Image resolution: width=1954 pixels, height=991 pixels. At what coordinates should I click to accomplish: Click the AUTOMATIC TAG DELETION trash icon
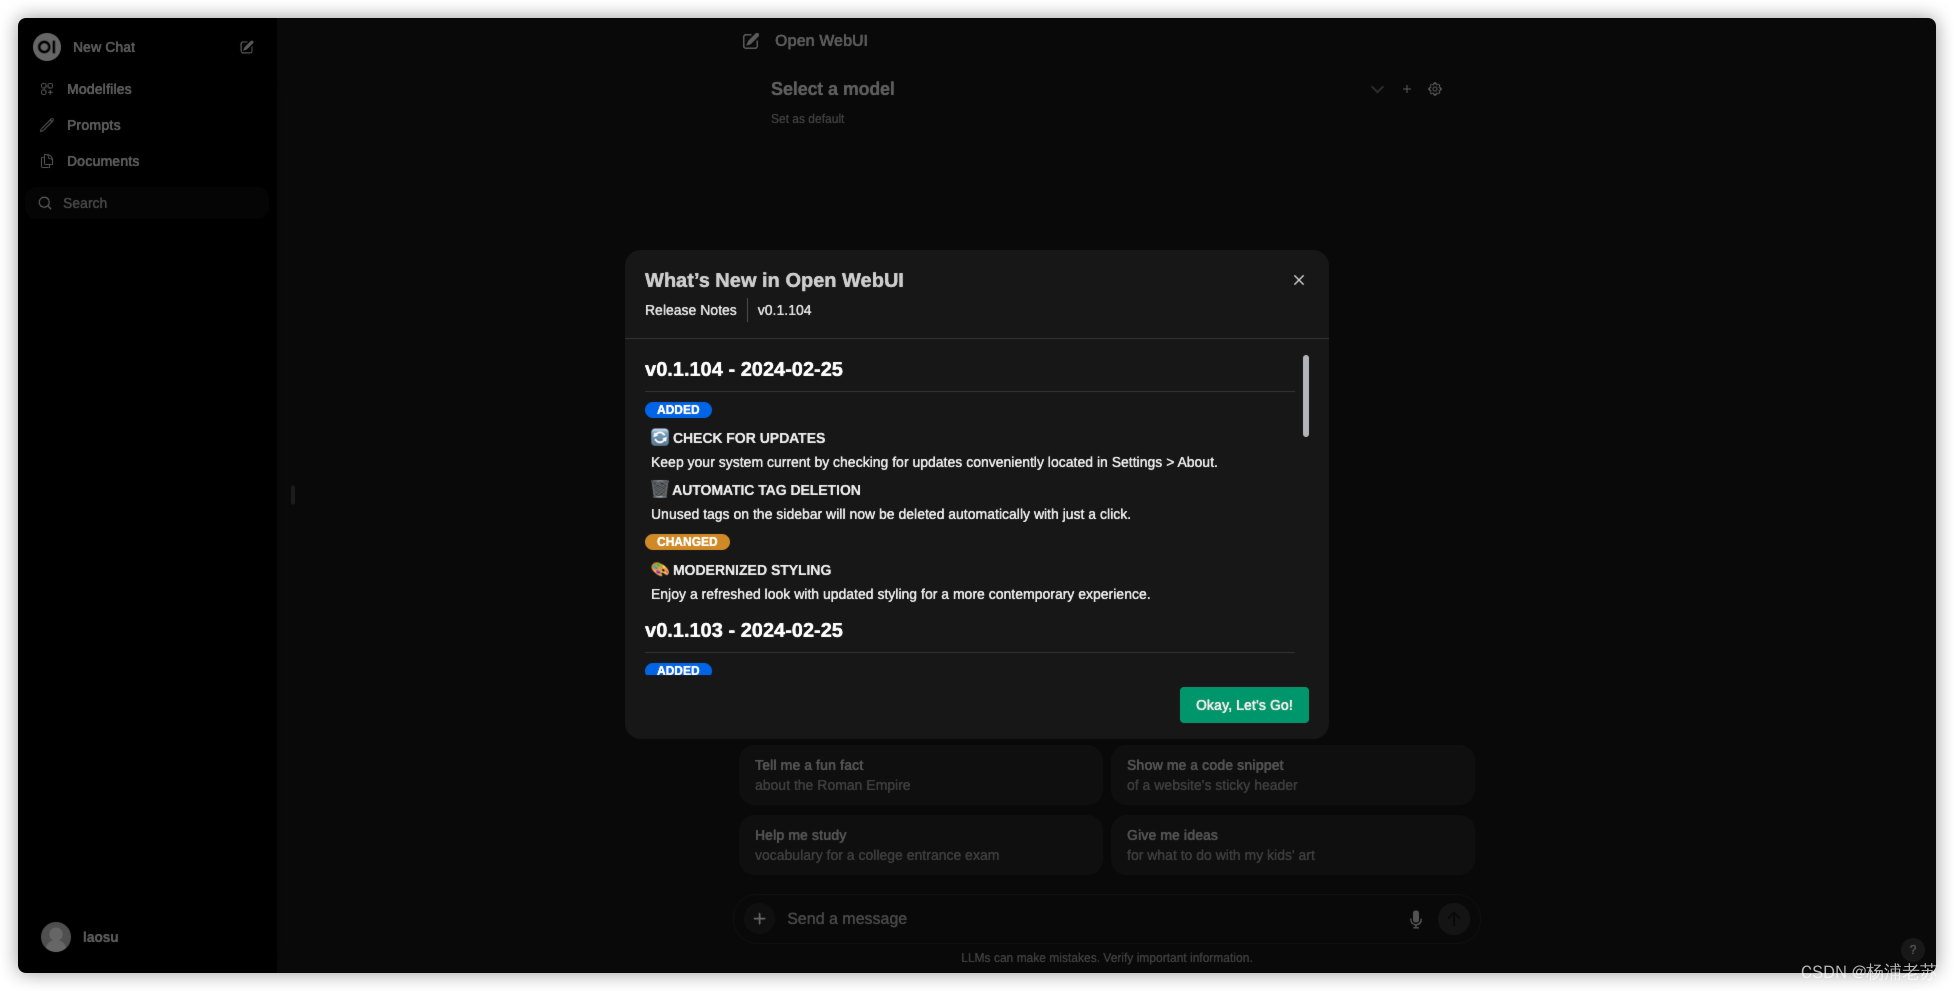coord(660,489)
